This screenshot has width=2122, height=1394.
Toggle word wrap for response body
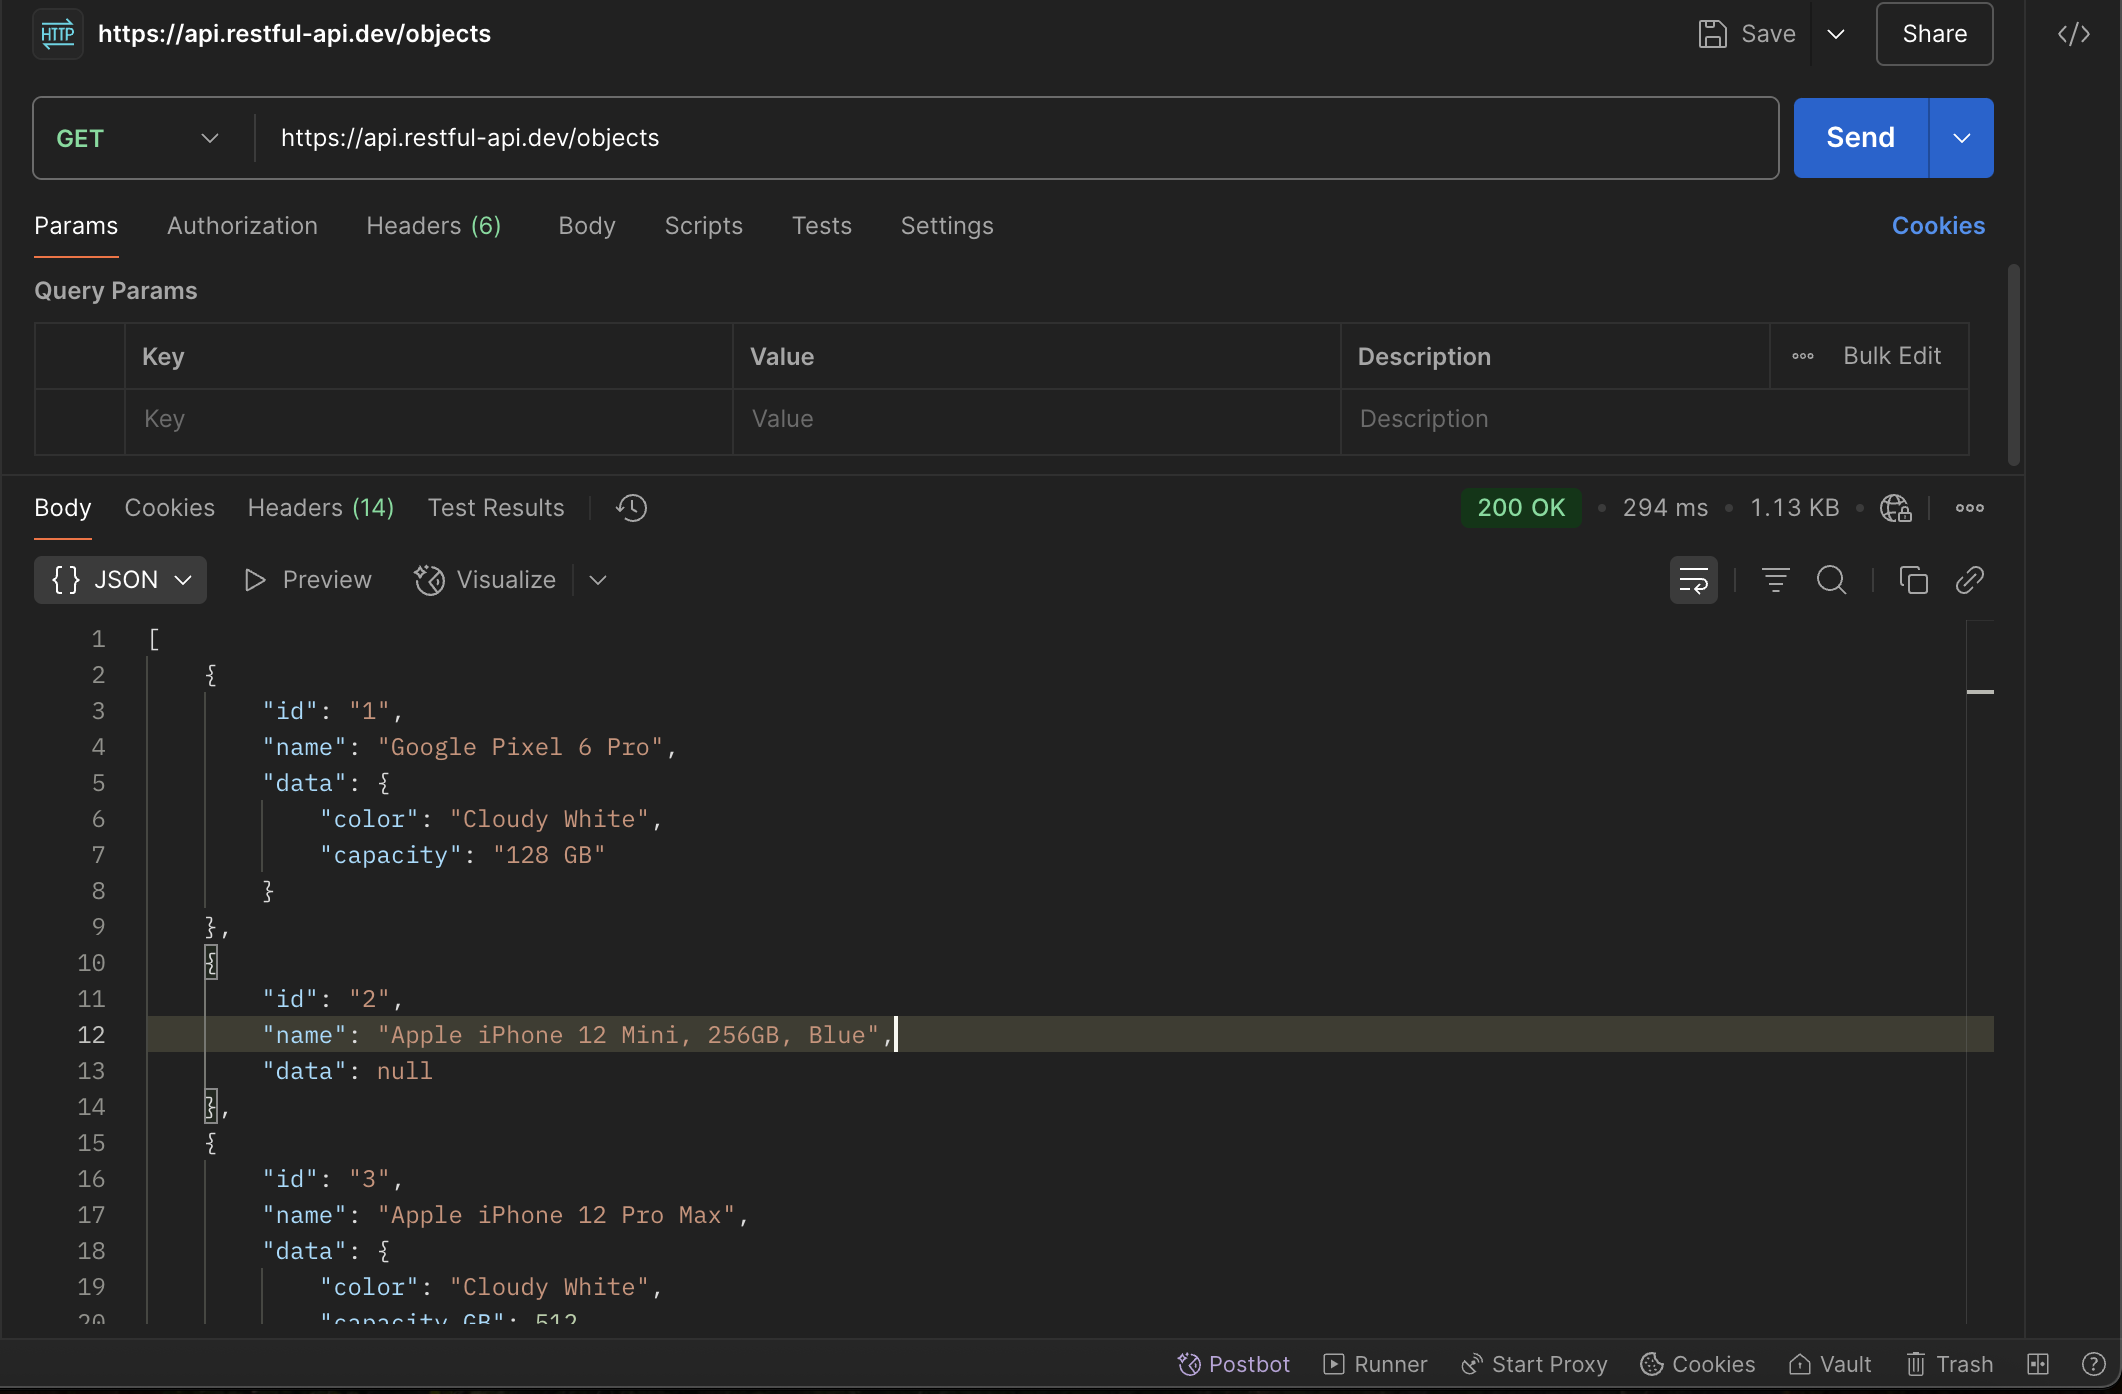click(1693, 580)
